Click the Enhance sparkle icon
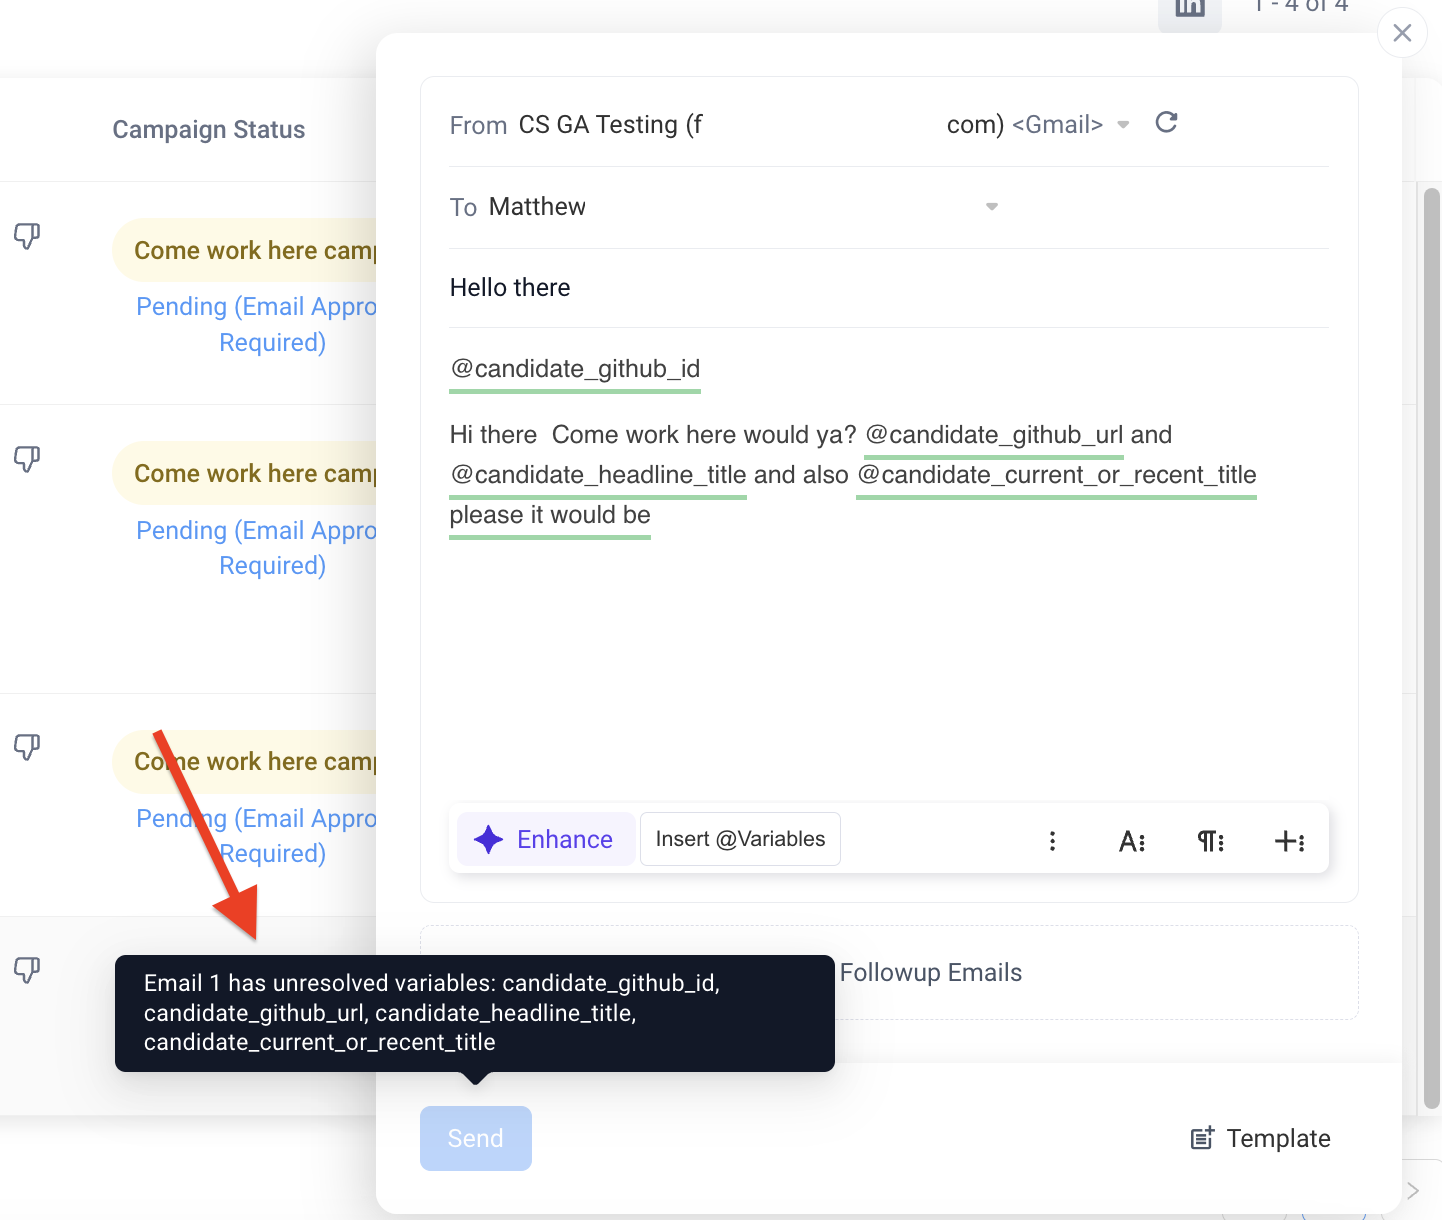This screenshot has height=1220, width=1442. tap(488, 839)
